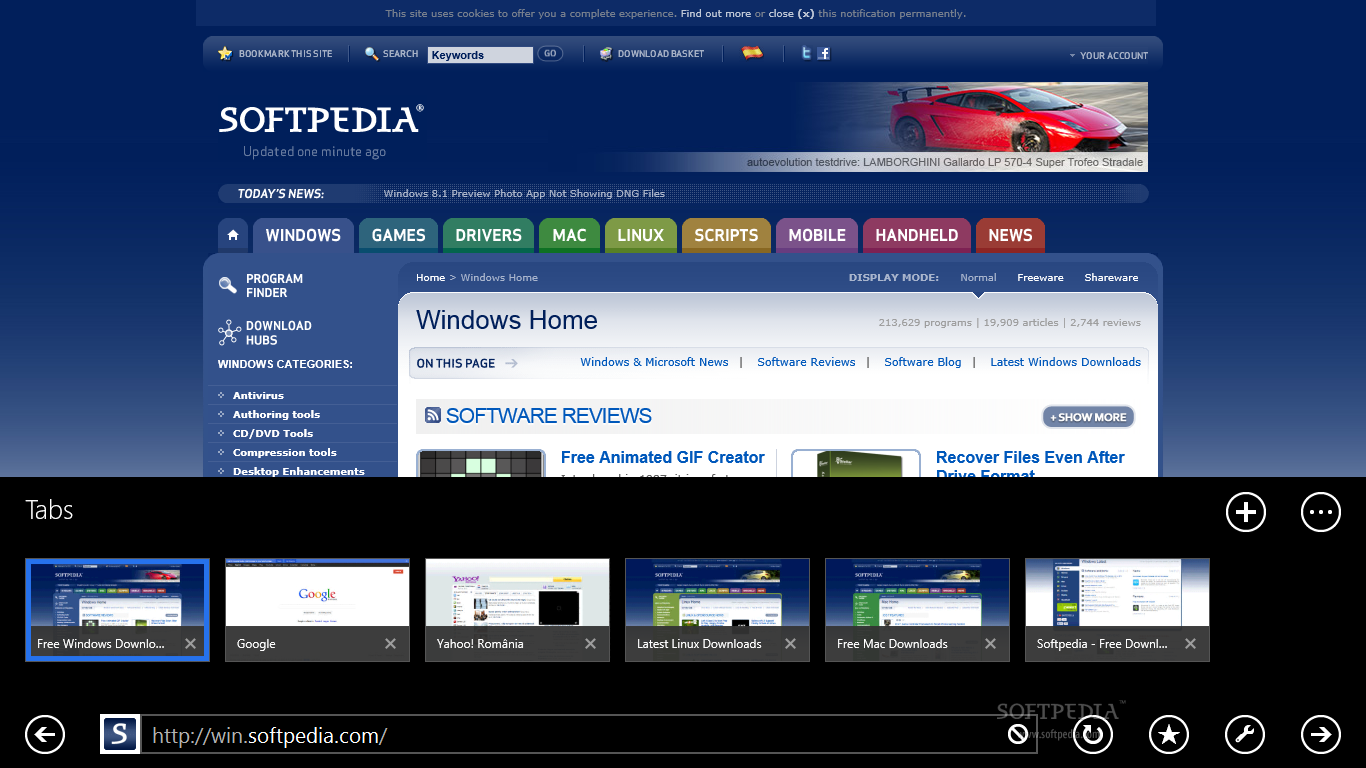Click the SHOW MORE button in Software Reviews
The height and width of the screenshot is (768, 1366).
1088,416
